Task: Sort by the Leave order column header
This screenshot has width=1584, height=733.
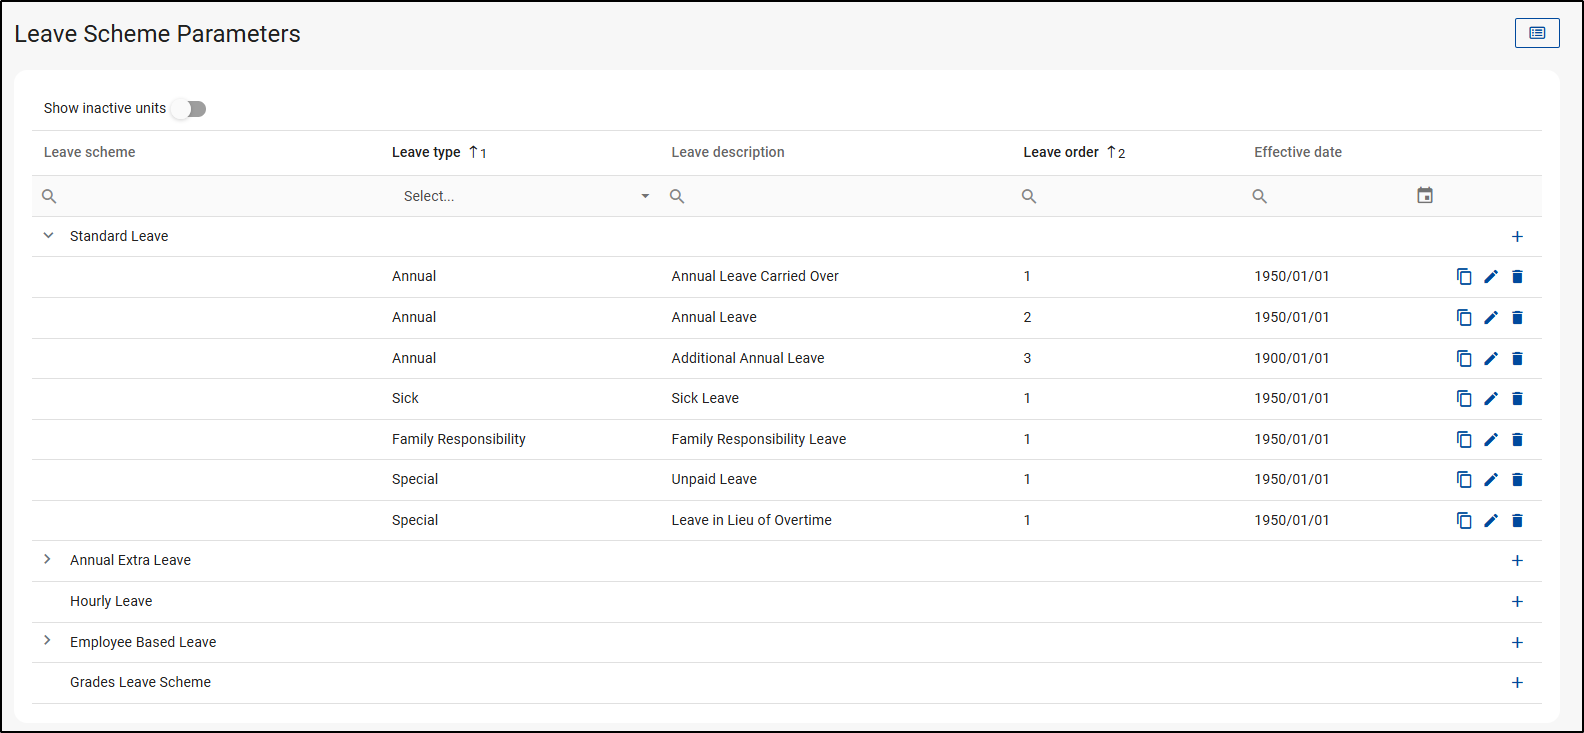Action: point(1060,152)
